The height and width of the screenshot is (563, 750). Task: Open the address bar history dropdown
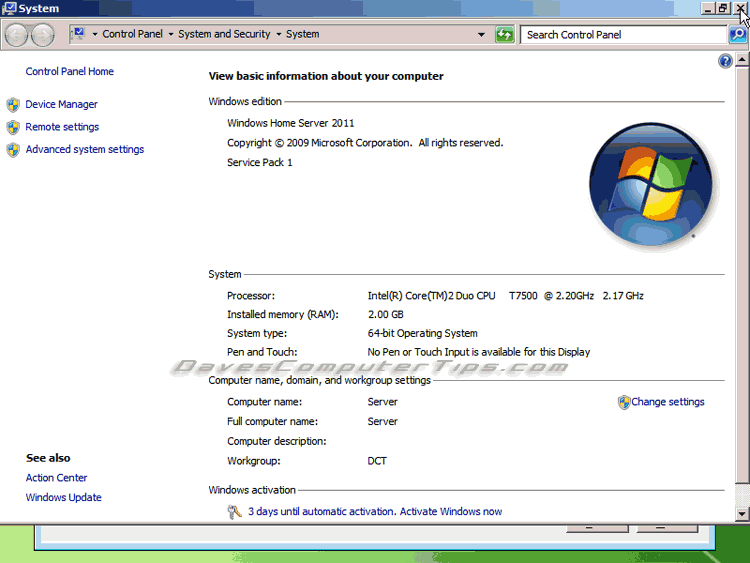481,34
